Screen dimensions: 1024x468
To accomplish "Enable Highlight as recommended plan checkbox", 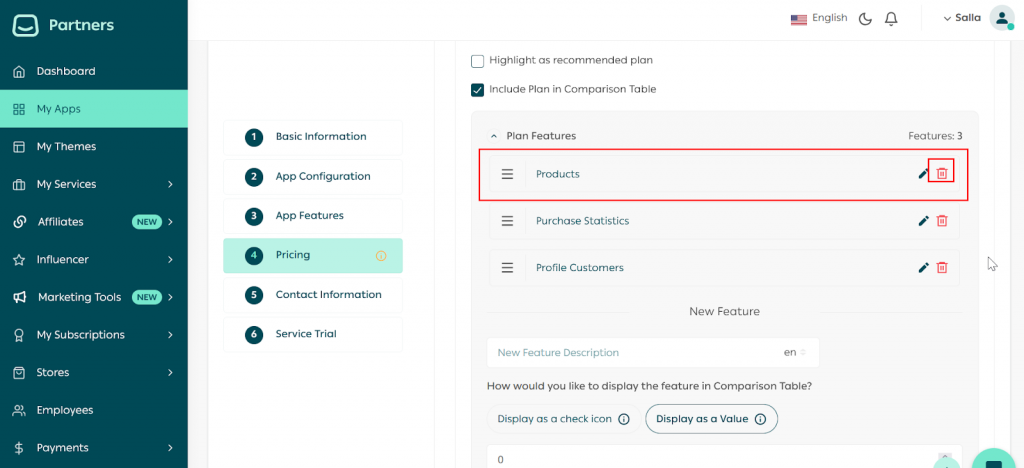I will 477,61.
